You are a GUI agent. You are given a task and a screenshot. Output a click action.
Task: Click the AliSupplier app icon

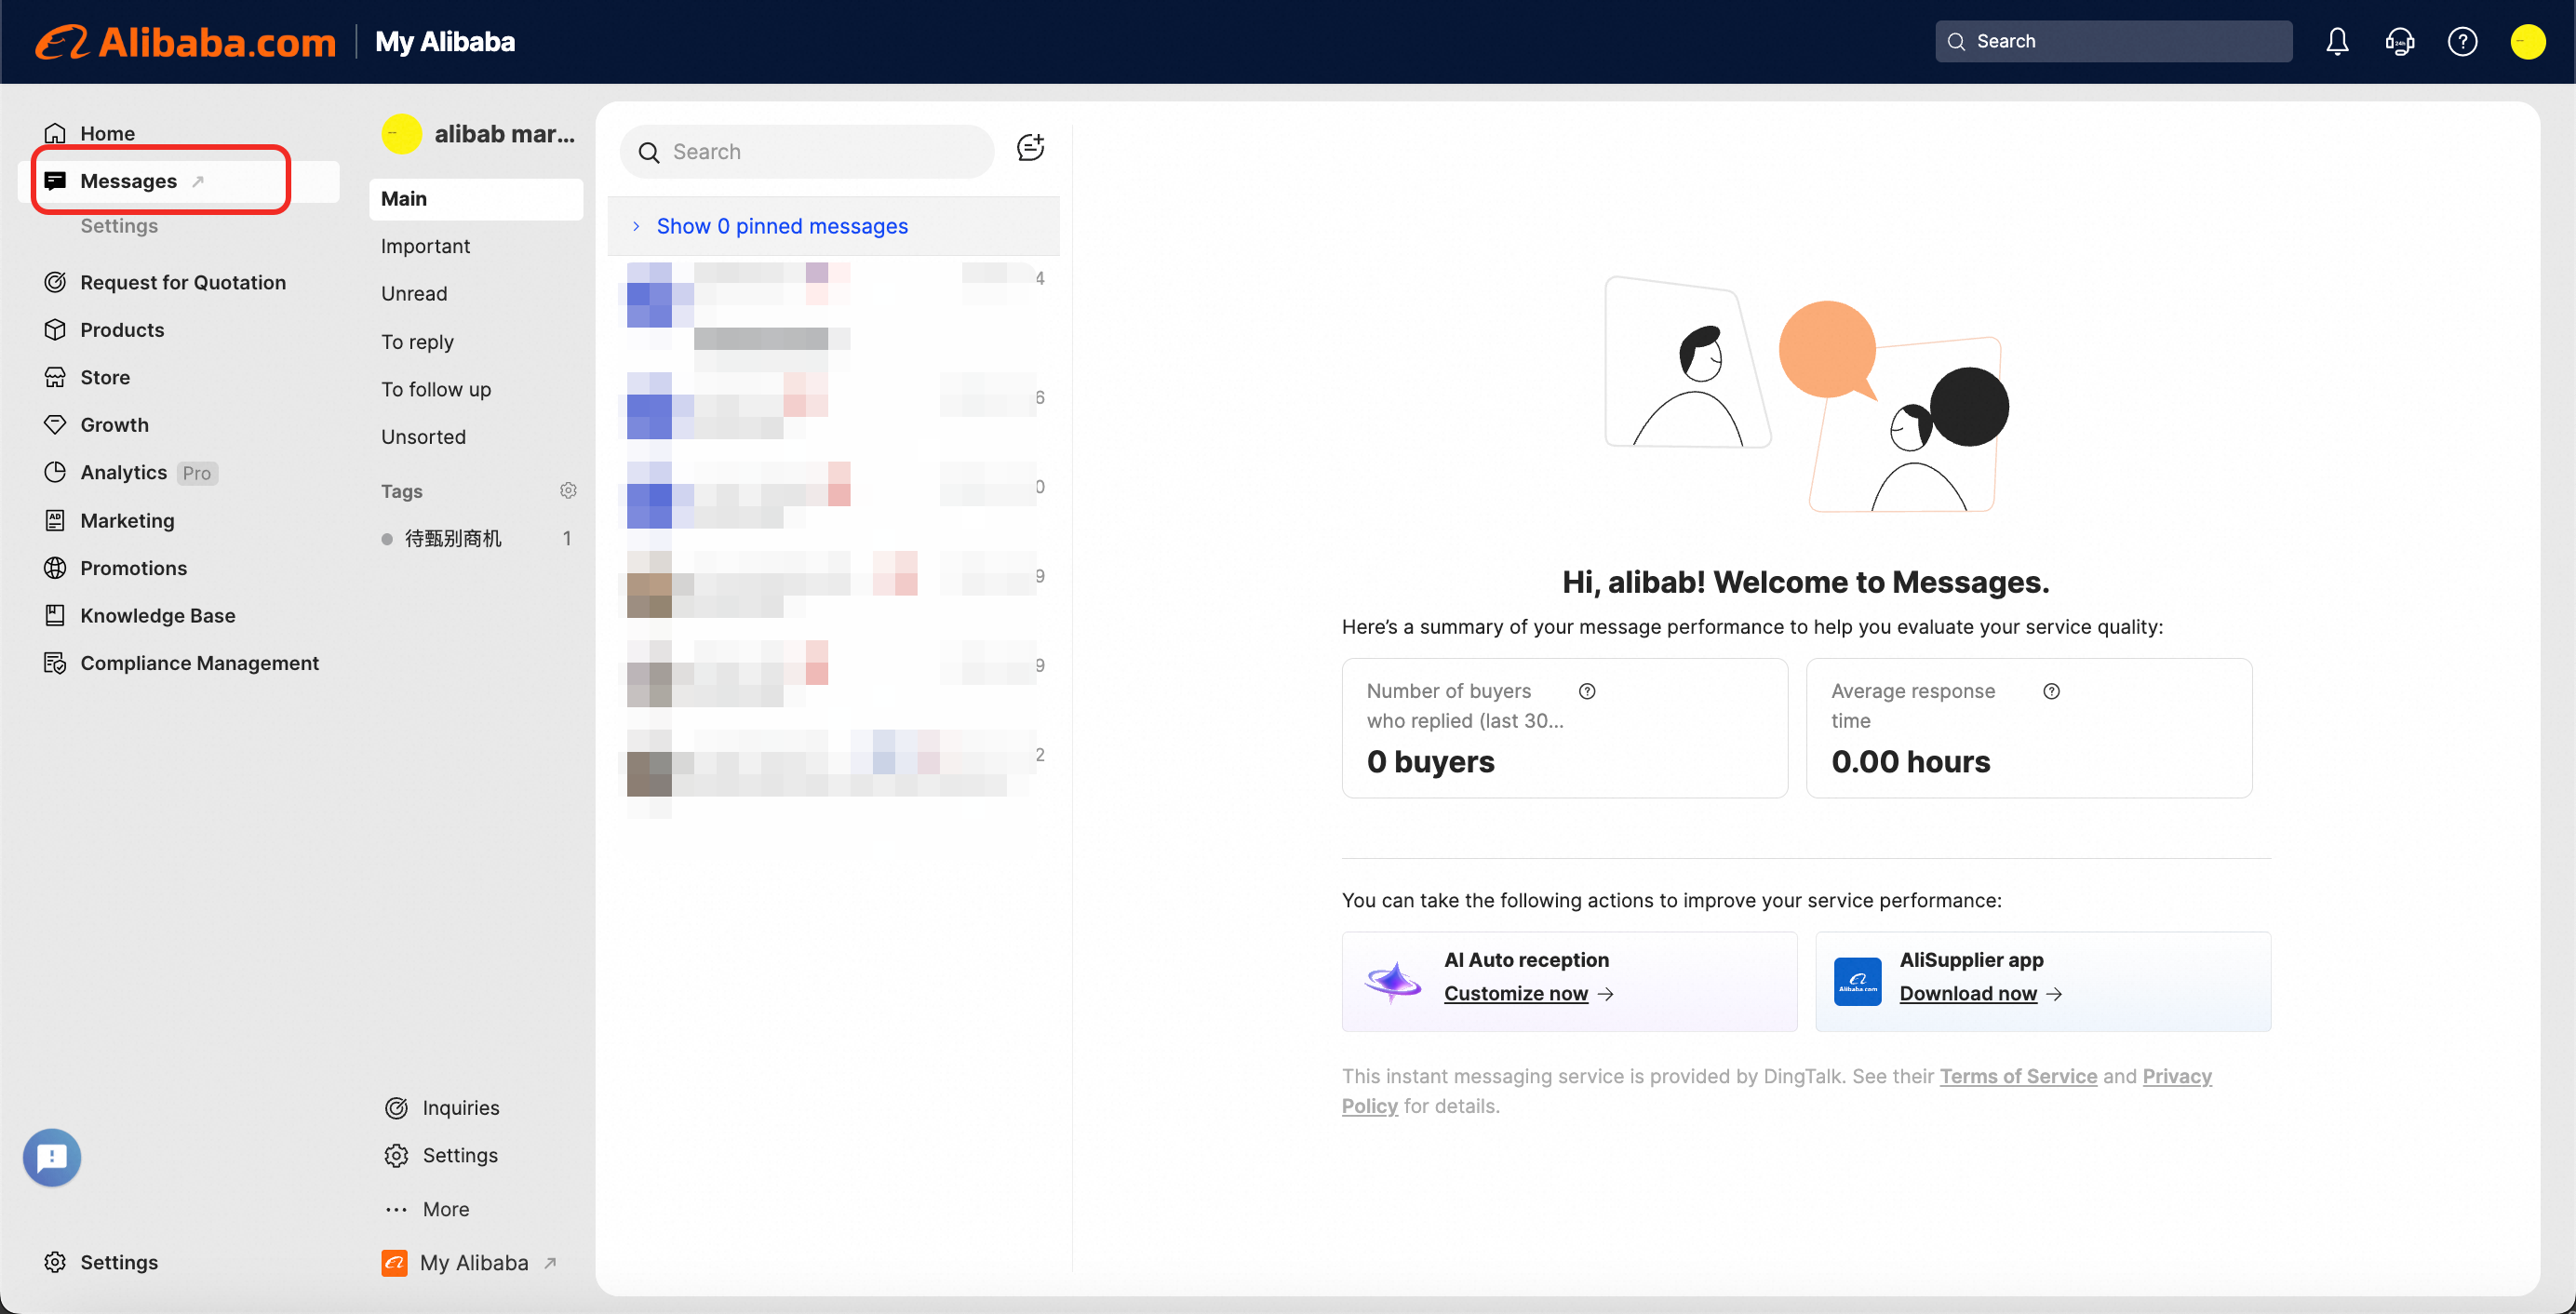tap(1858, 982)
